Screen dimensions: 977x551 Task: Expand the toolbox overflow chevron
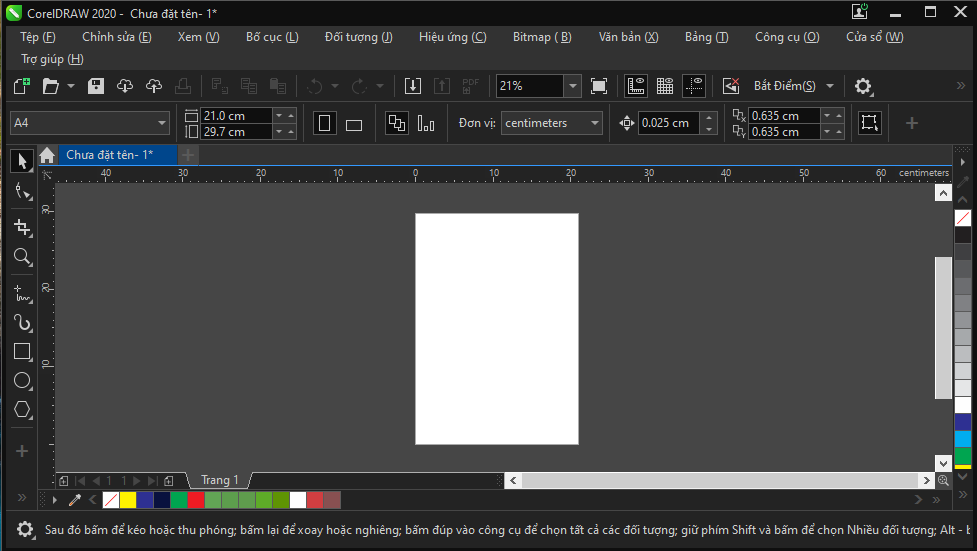coord(22,497)
